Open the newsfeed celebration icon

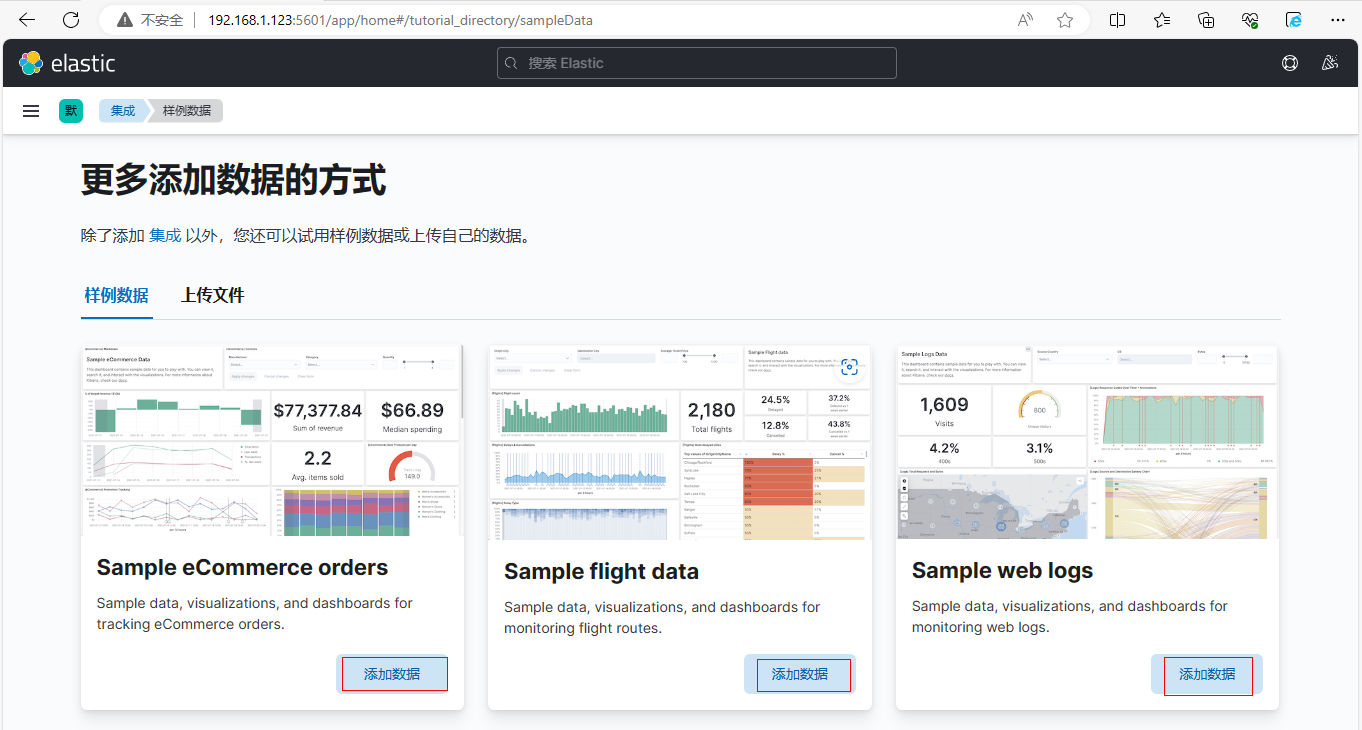[1329, 63]
